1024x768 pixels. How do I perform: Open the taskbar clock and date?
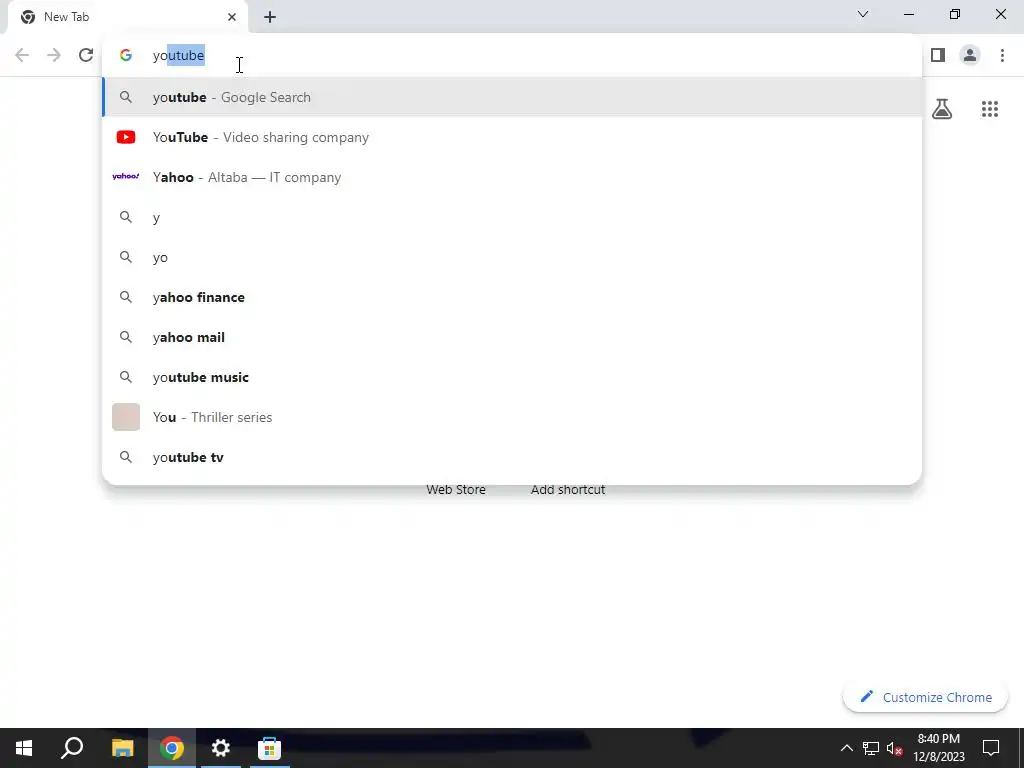click(x=938, y=748)
